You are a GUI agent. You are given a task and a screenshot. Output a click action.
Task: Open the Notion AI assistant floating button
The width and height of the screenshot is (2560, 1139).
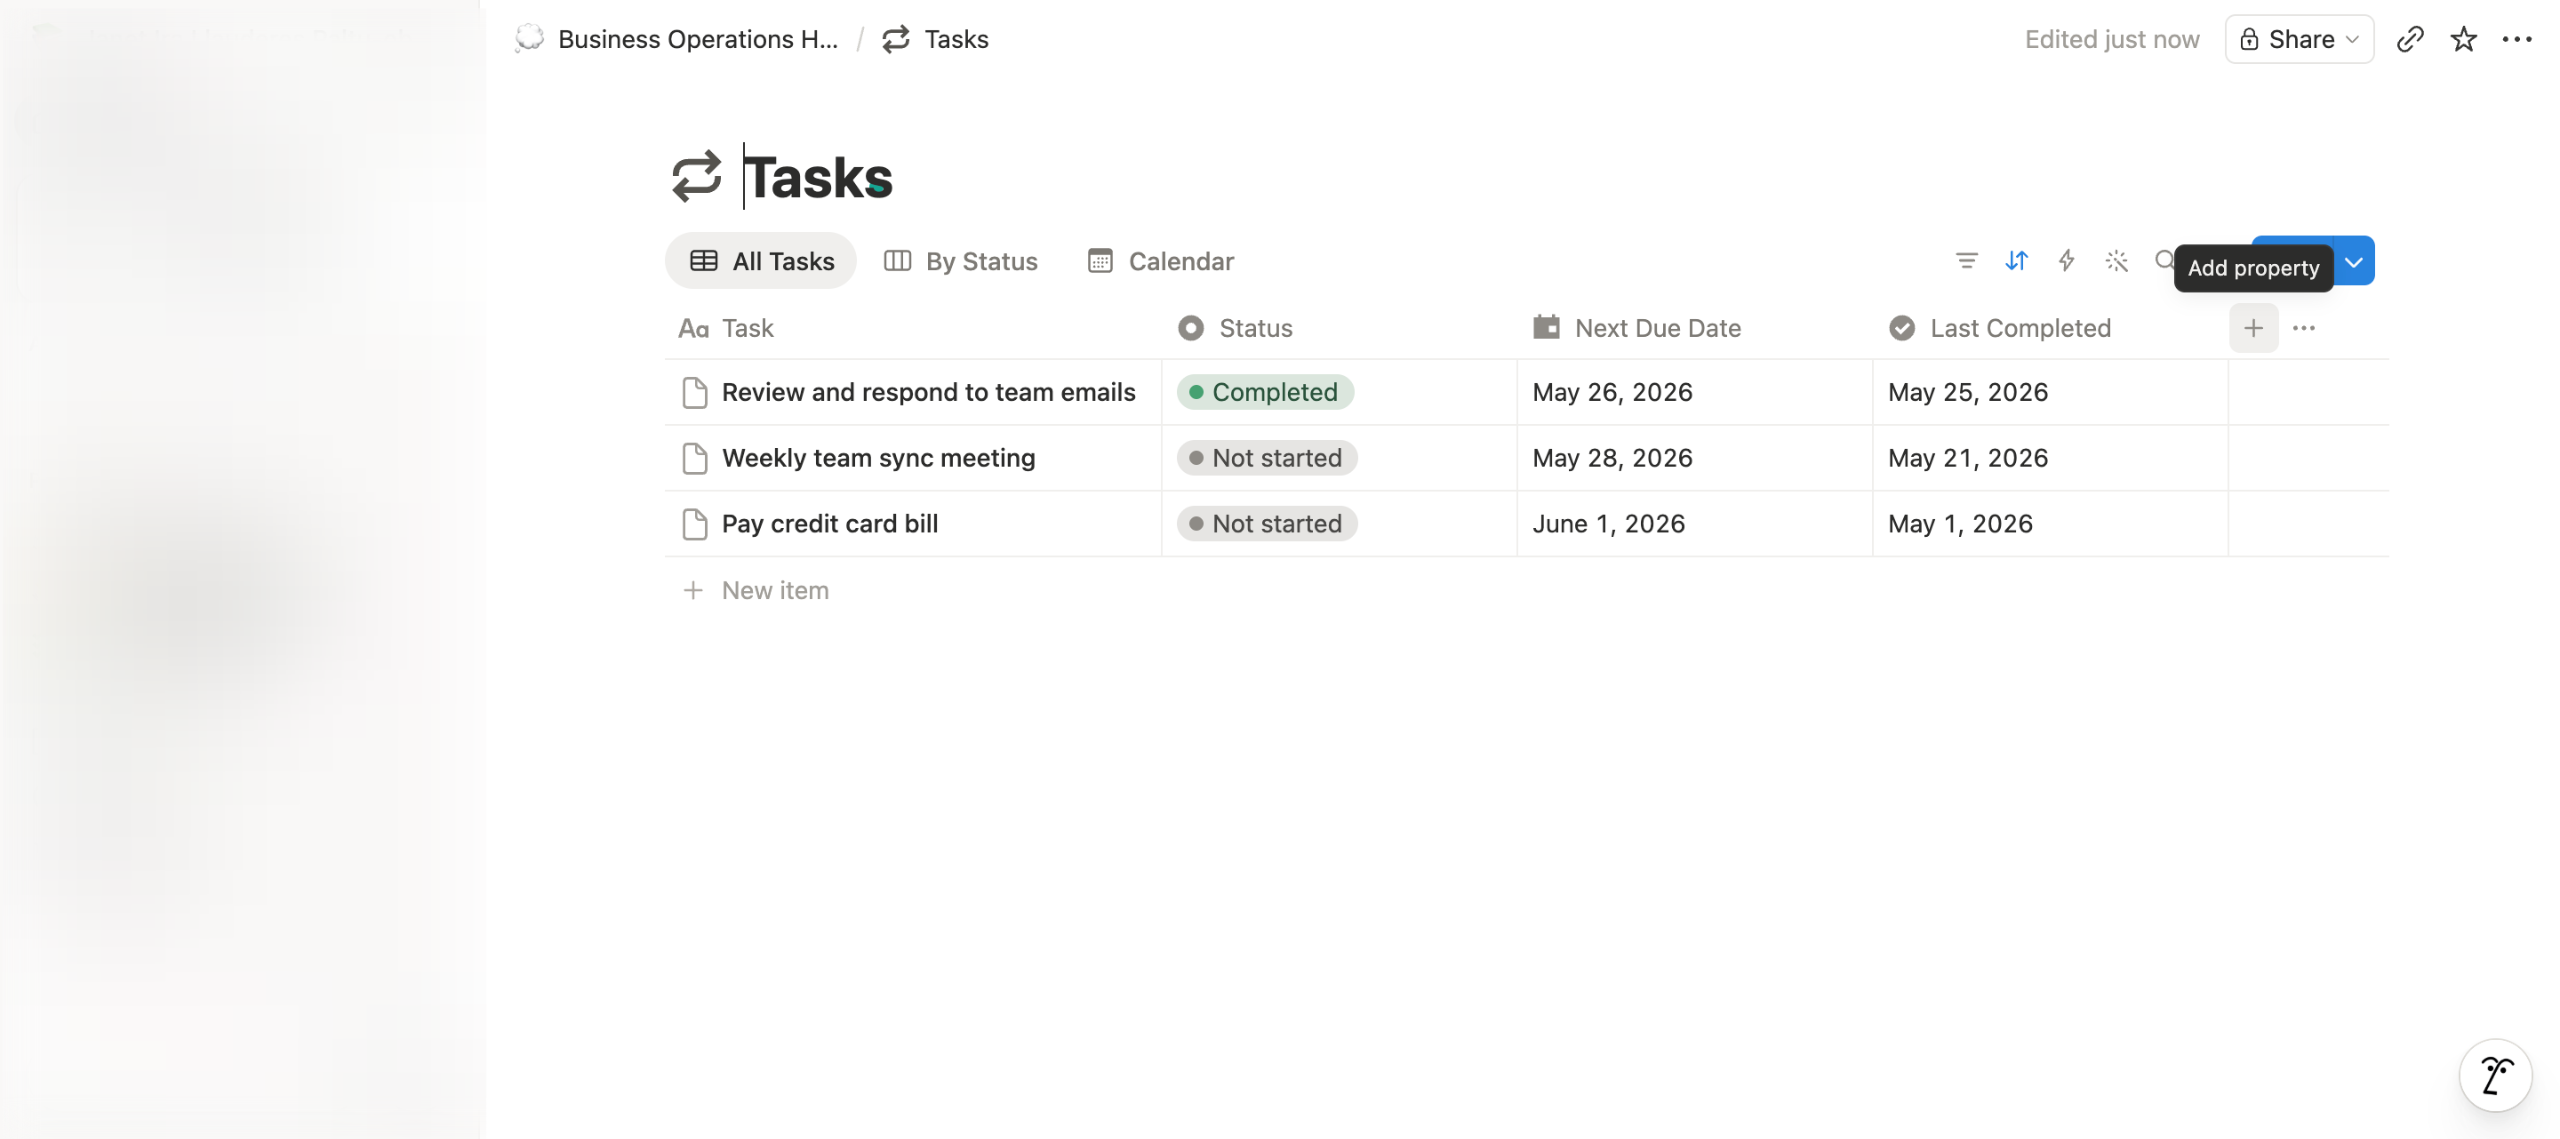coord(2496,1075)
